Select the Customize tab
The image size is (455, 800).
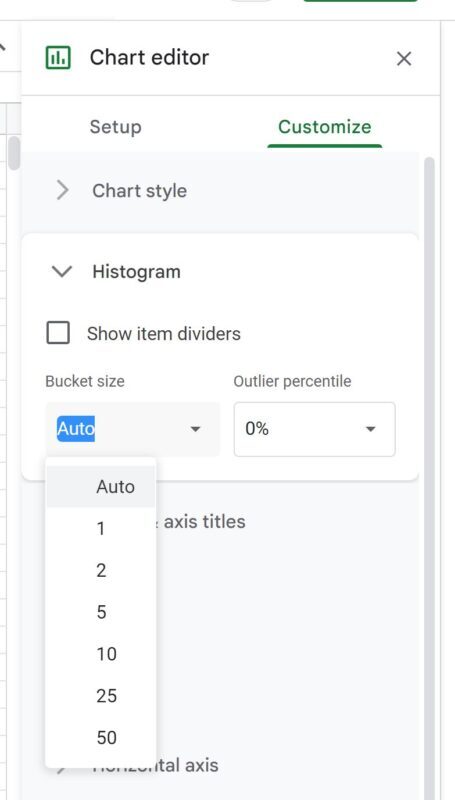[x=324, y=127]
